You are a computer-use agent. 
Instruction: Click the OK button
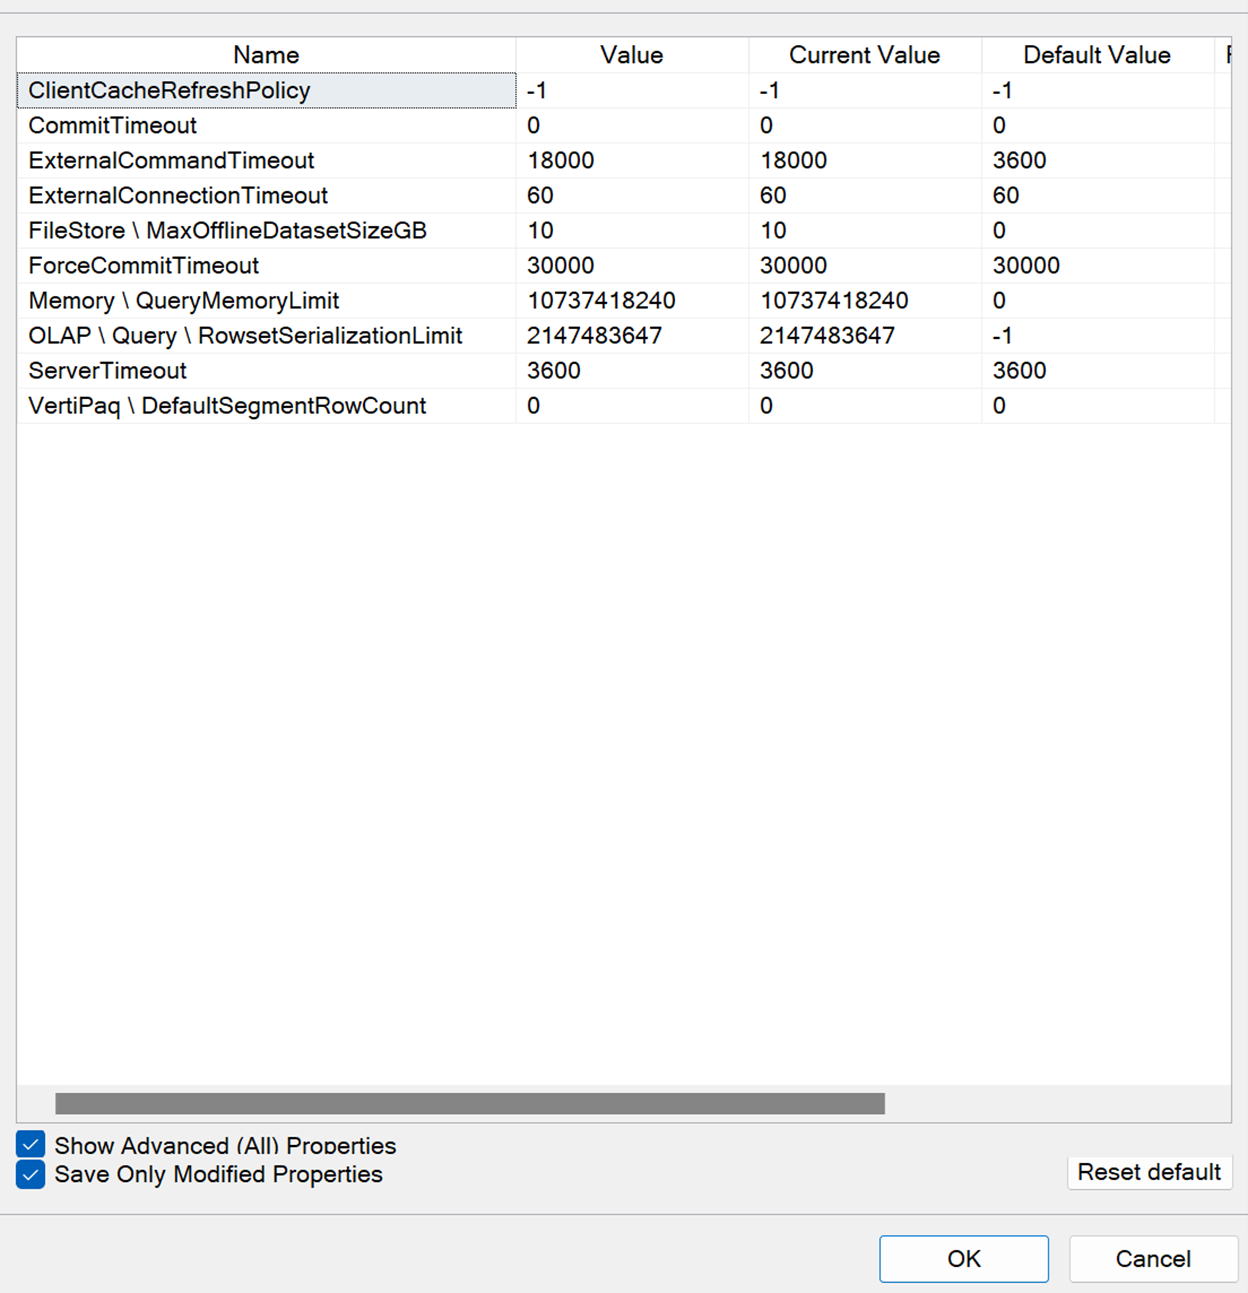pos(964,1259)
